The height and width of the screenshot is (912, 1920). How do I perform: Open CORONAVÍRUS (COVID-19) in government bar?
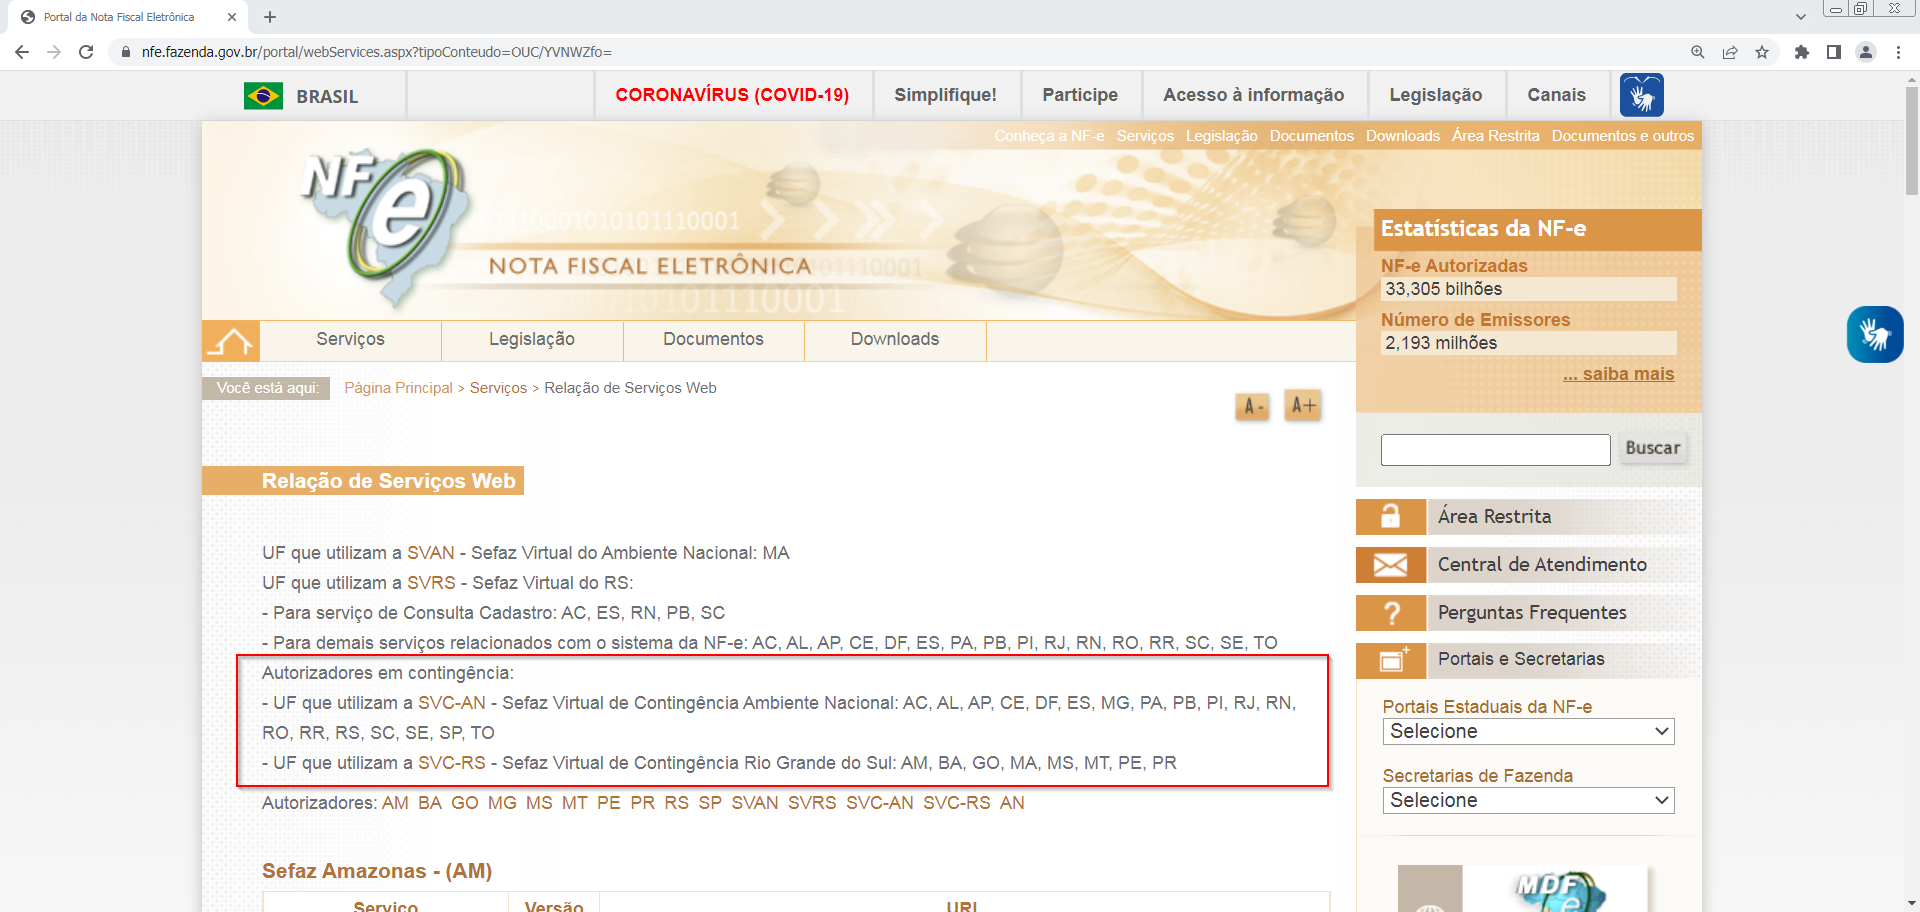pos(732,95)
